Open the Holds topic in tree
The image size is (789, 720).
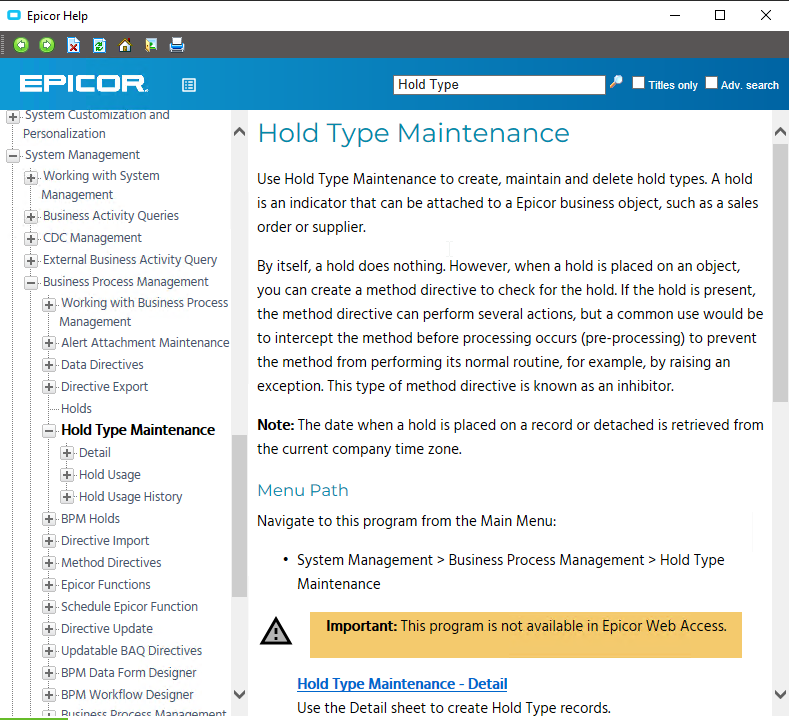click(x=76, y=409)
